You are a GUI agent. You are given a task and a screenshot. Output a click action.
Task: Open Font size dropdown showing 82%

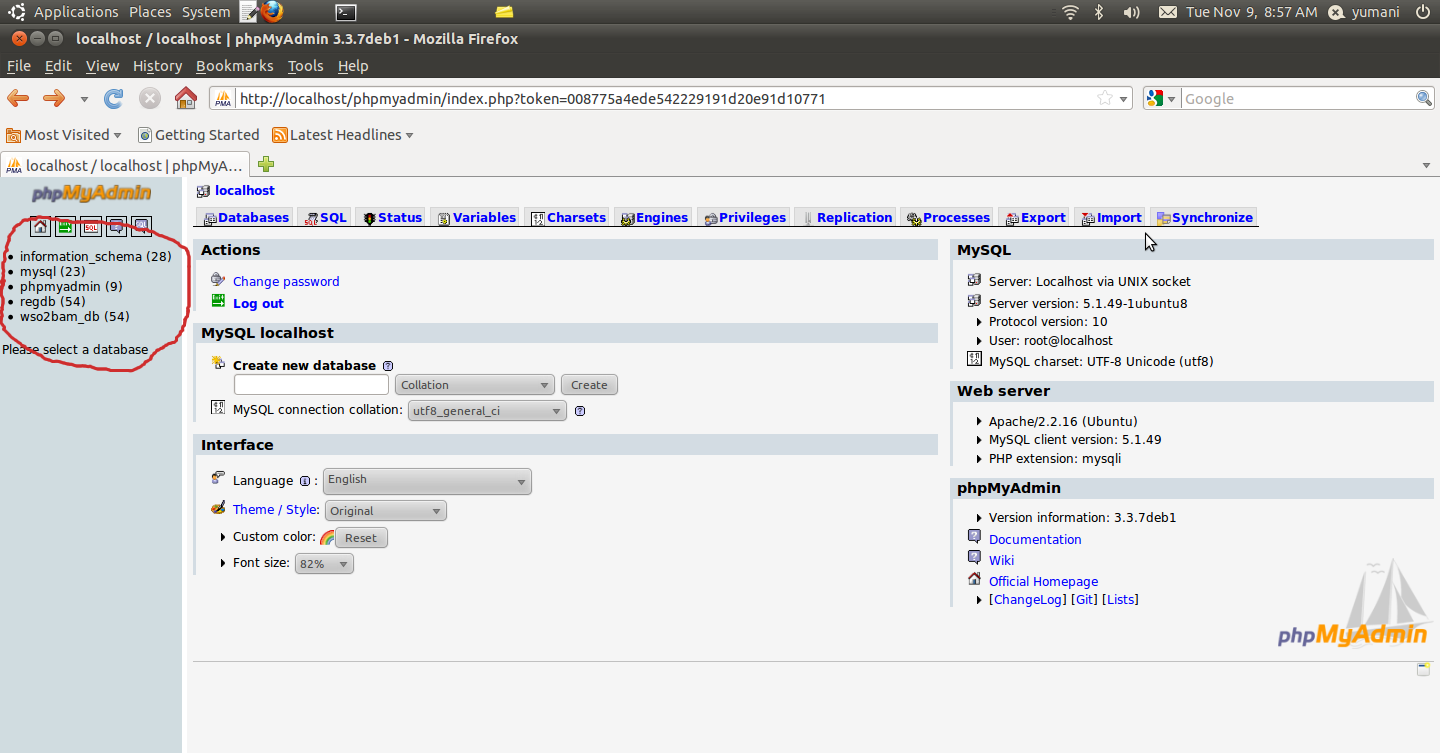[x=324, y=564]
